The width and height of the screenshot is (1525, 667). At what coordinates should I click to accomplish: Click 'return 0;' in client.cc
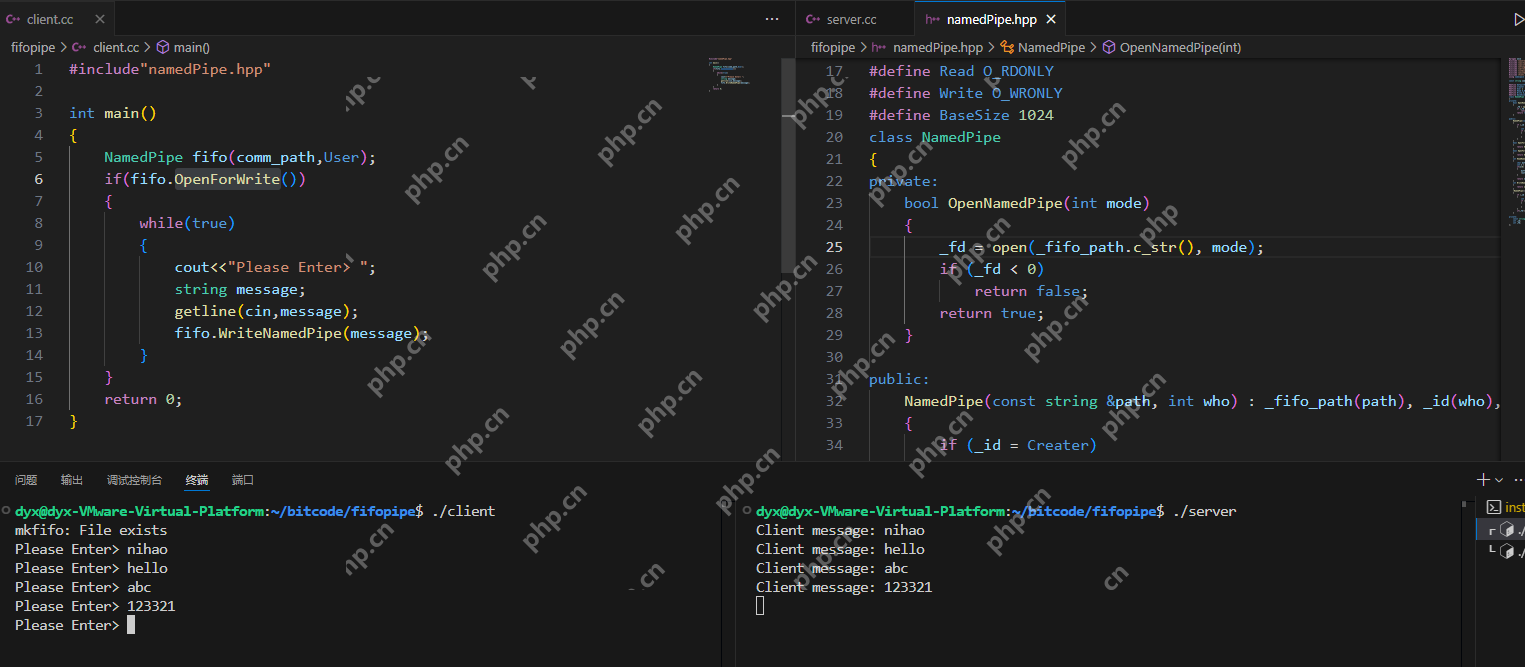(x=143, y=399)
